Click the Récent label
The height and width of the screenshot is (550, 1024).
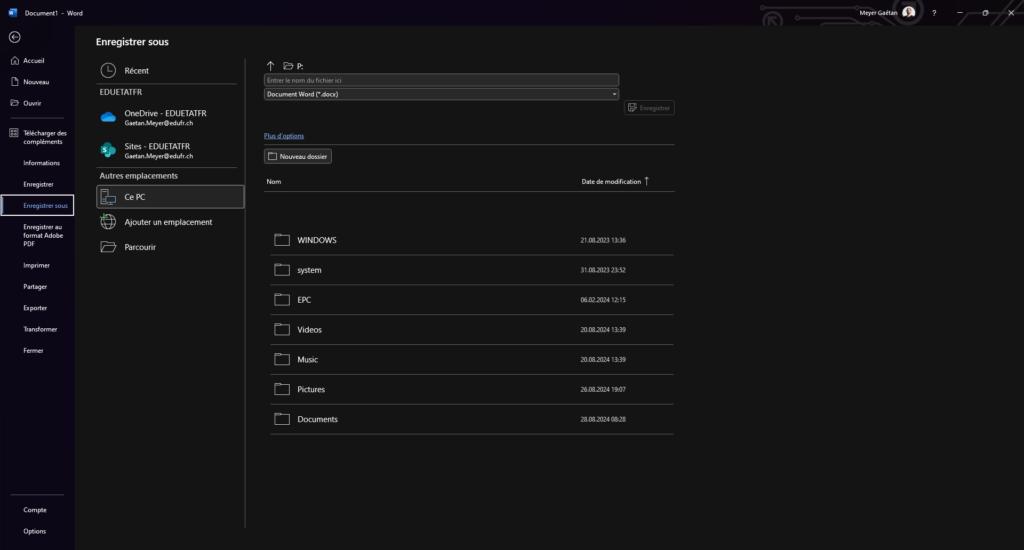pyautogui.click(x=136, y=71)
